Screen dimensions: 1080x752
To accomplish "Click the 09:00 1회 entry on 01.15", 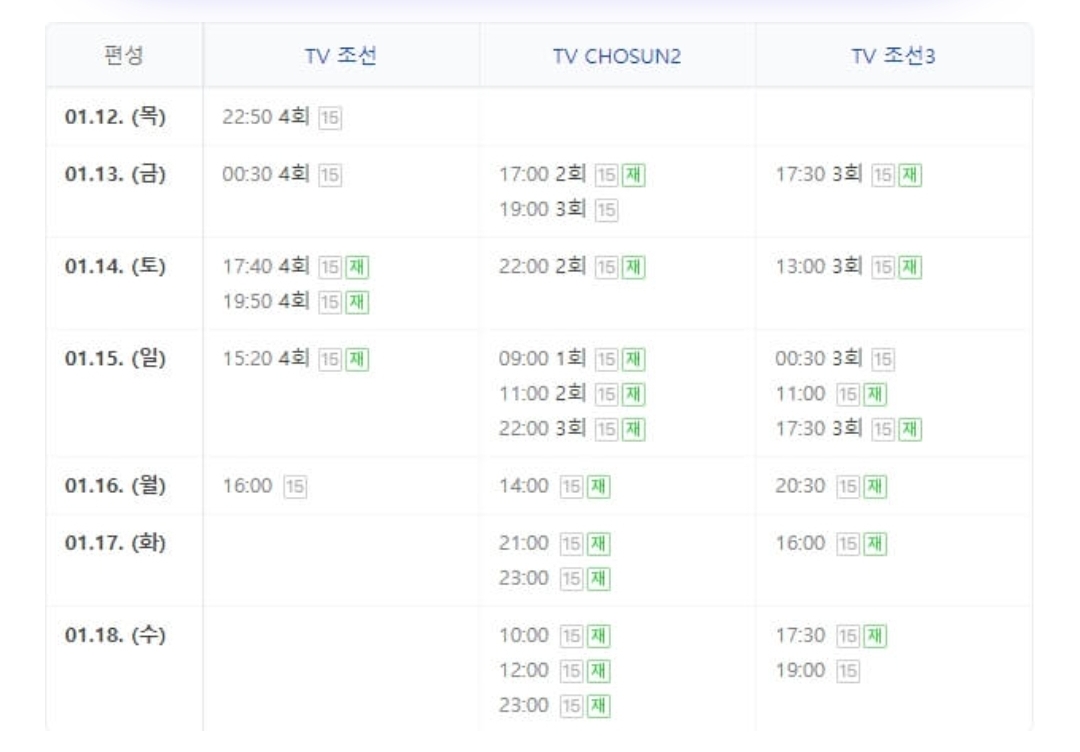I will [x=542, y=358].
